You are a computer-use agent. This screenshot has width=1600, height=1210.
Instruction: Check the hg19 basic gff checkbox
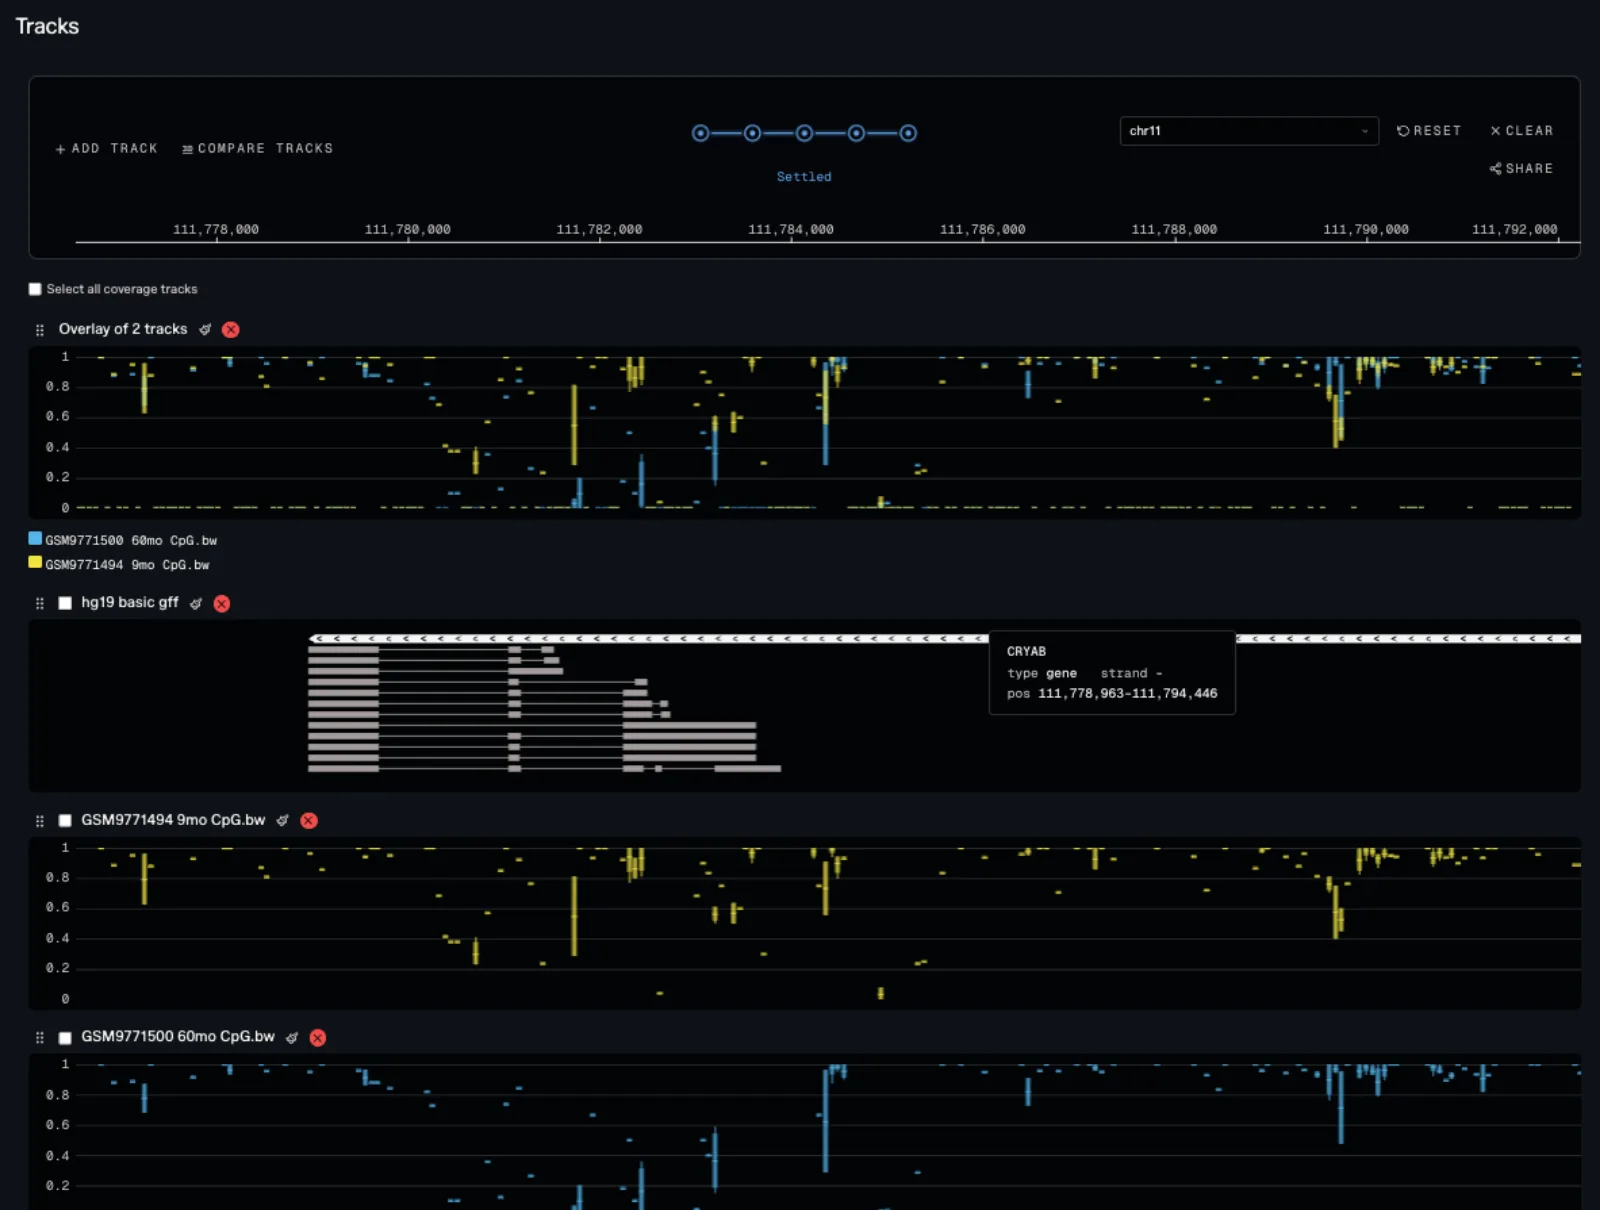65,603
